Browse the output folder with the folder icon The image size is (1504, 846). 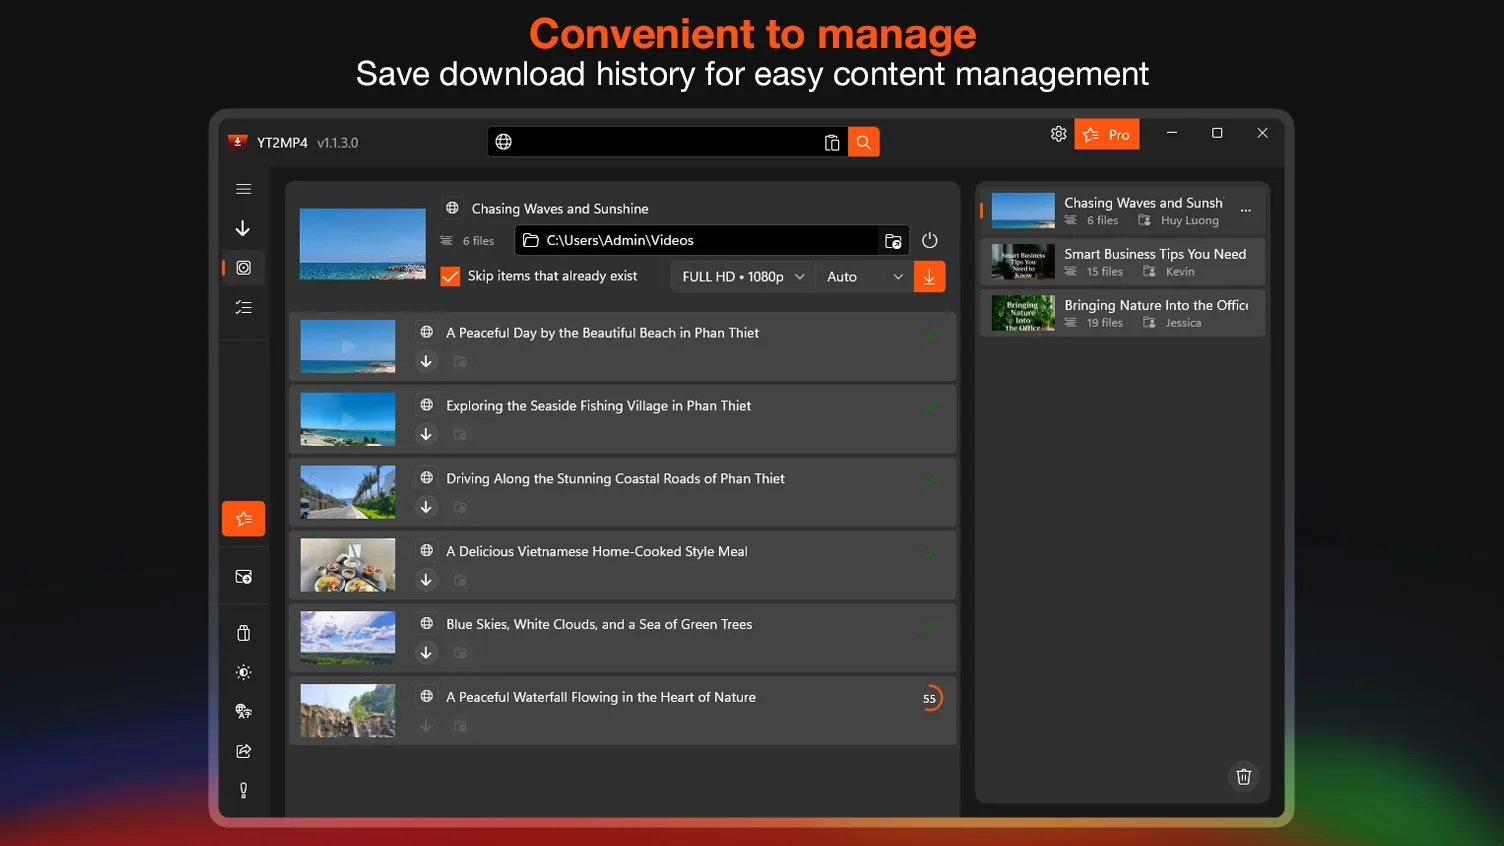pos(893,241)
